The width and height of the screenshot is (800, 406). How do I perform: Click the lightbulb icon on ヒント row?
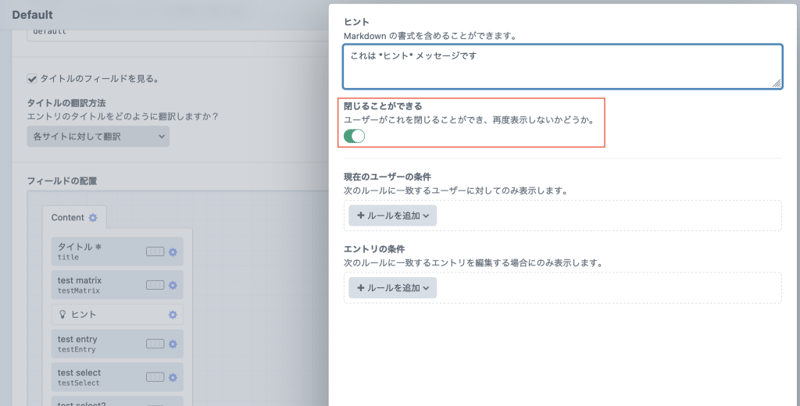click(x=62, y=314)
